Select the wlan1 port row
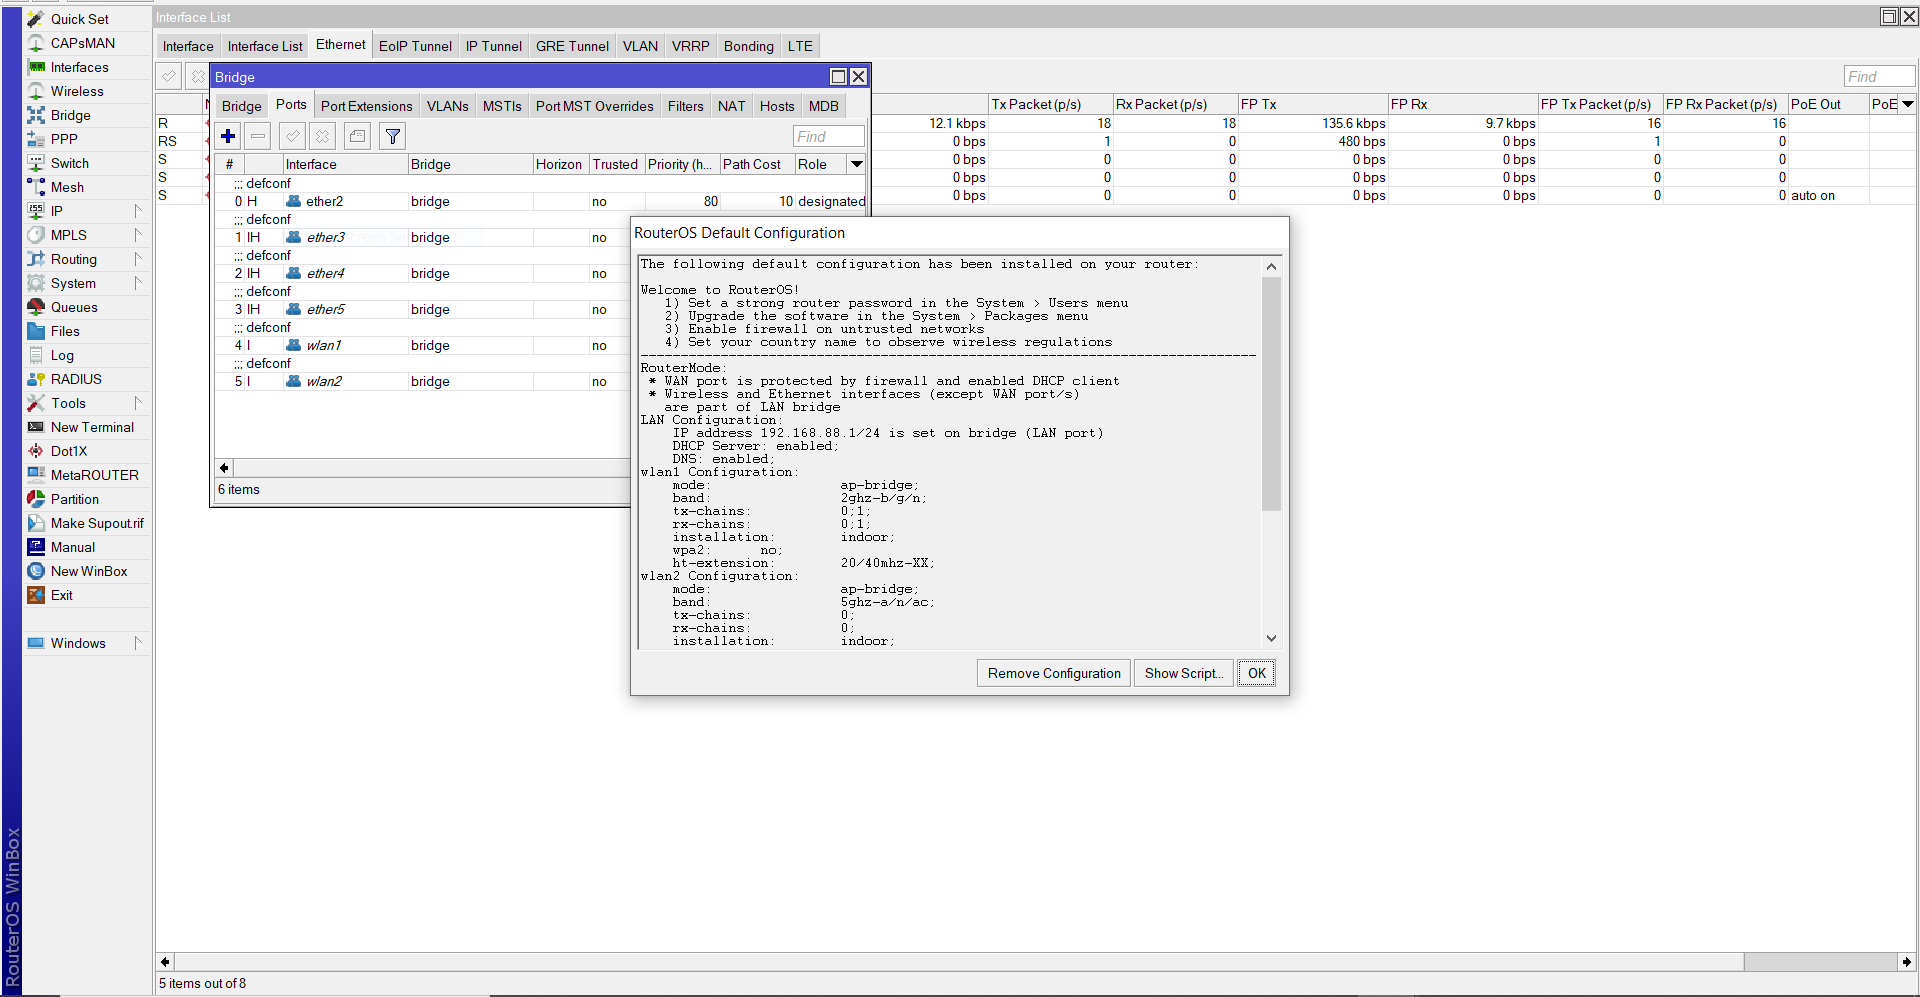Image resolution: width=1920 pixels, height=997 pixels. (x=423, y=345)
